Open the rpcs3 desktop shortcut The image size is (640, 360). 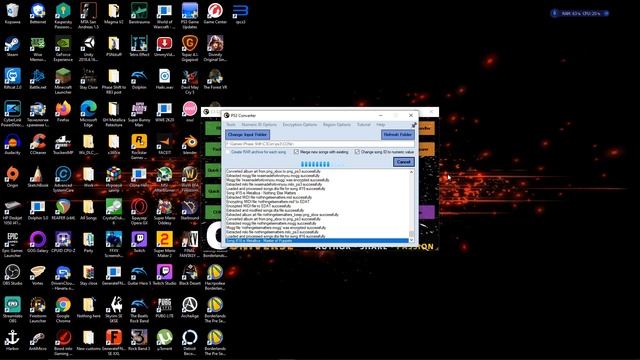point(240,13)
